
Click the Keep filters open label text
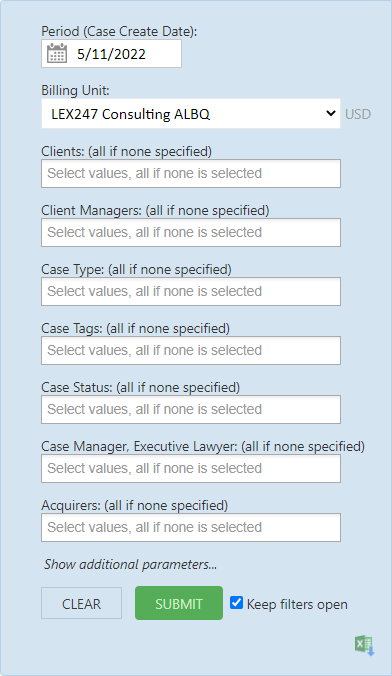click(297, 604)
